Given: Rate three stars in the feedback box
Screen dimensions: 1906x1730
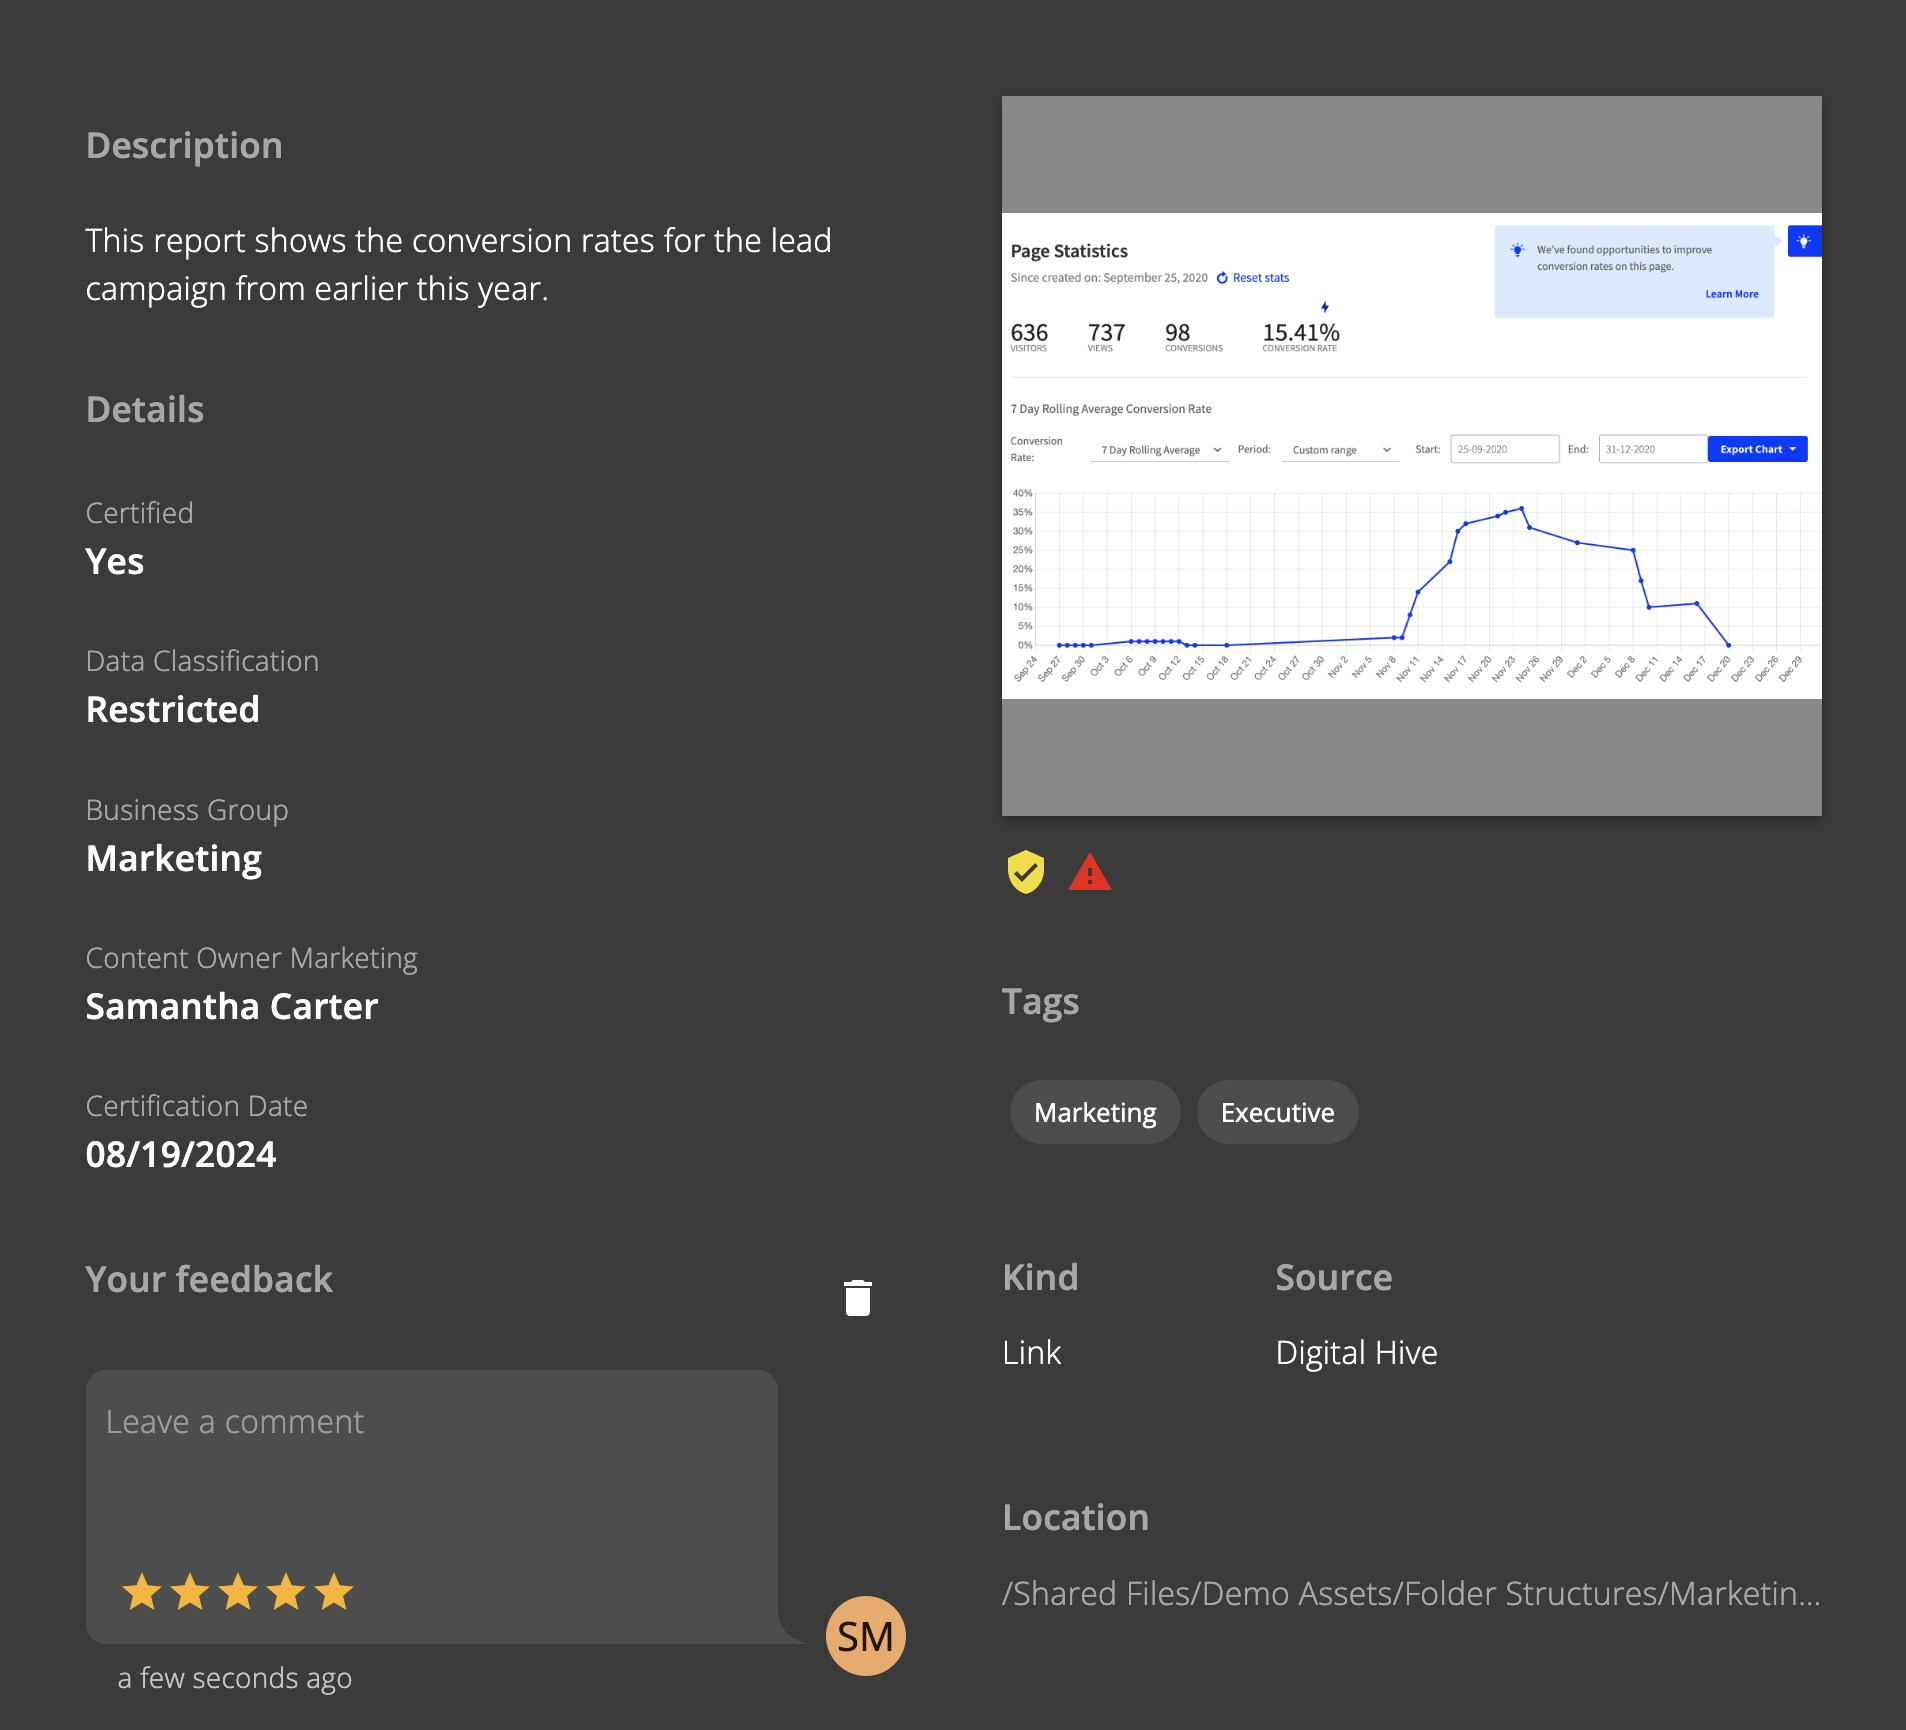Looking at the screenshot, I should pyautogui.click(x=238, y=1592).
